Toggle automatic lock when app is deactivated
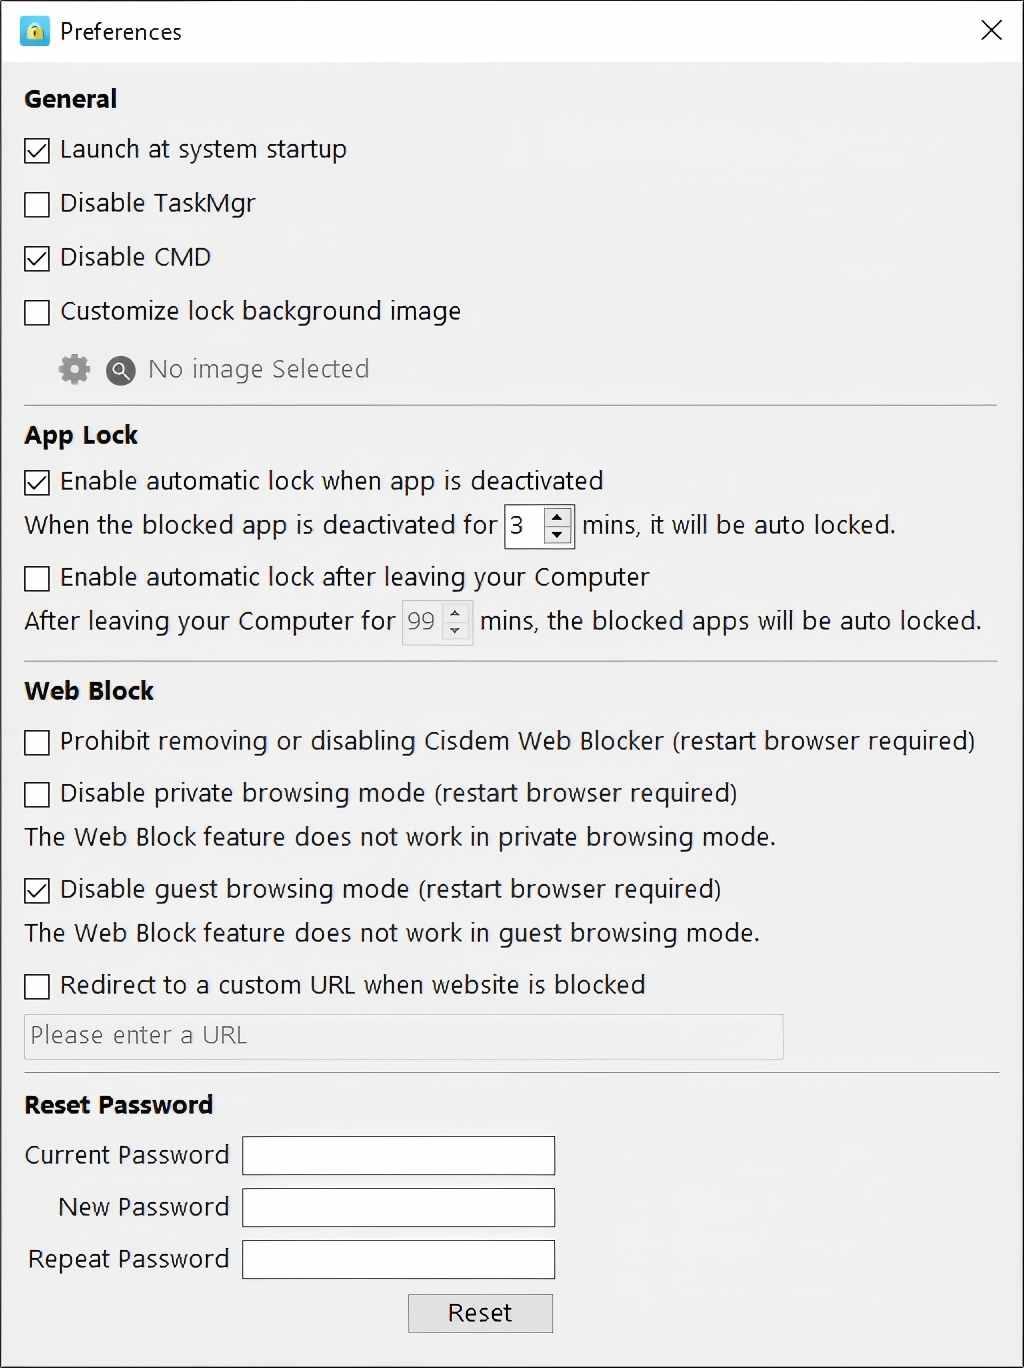 tap(37, 483)
